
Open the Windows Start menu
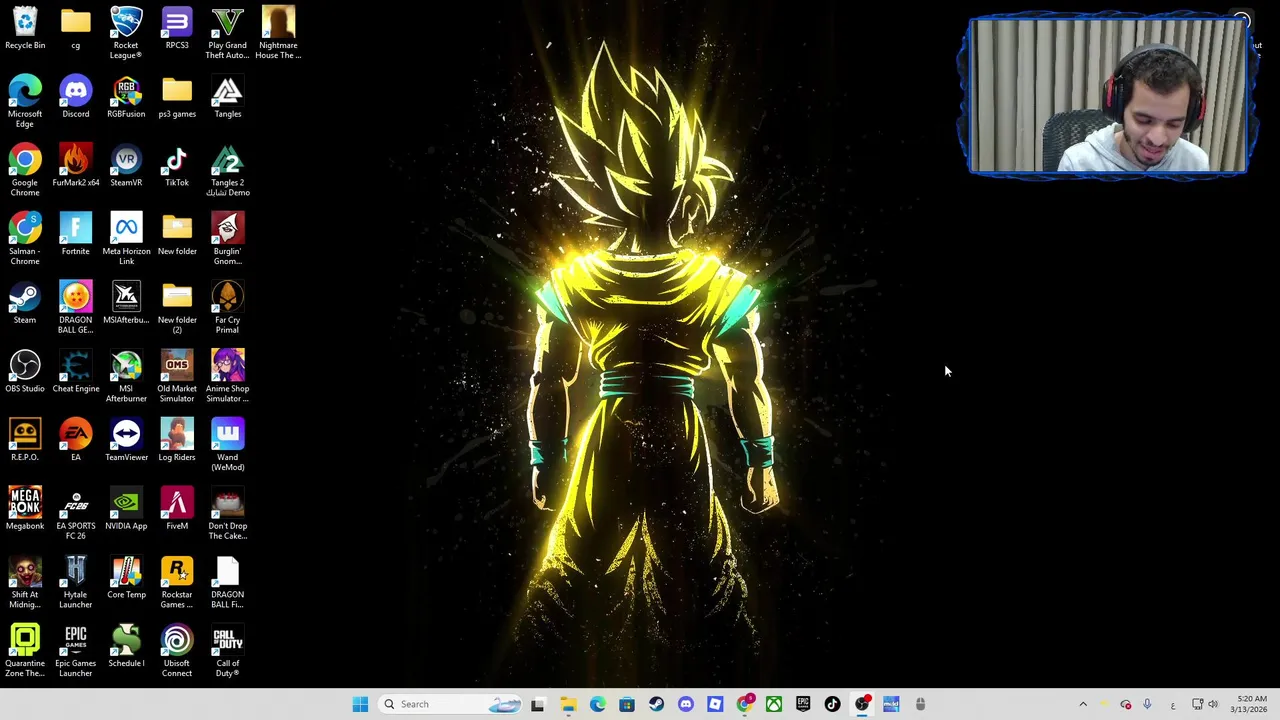(x=360, y=704)
